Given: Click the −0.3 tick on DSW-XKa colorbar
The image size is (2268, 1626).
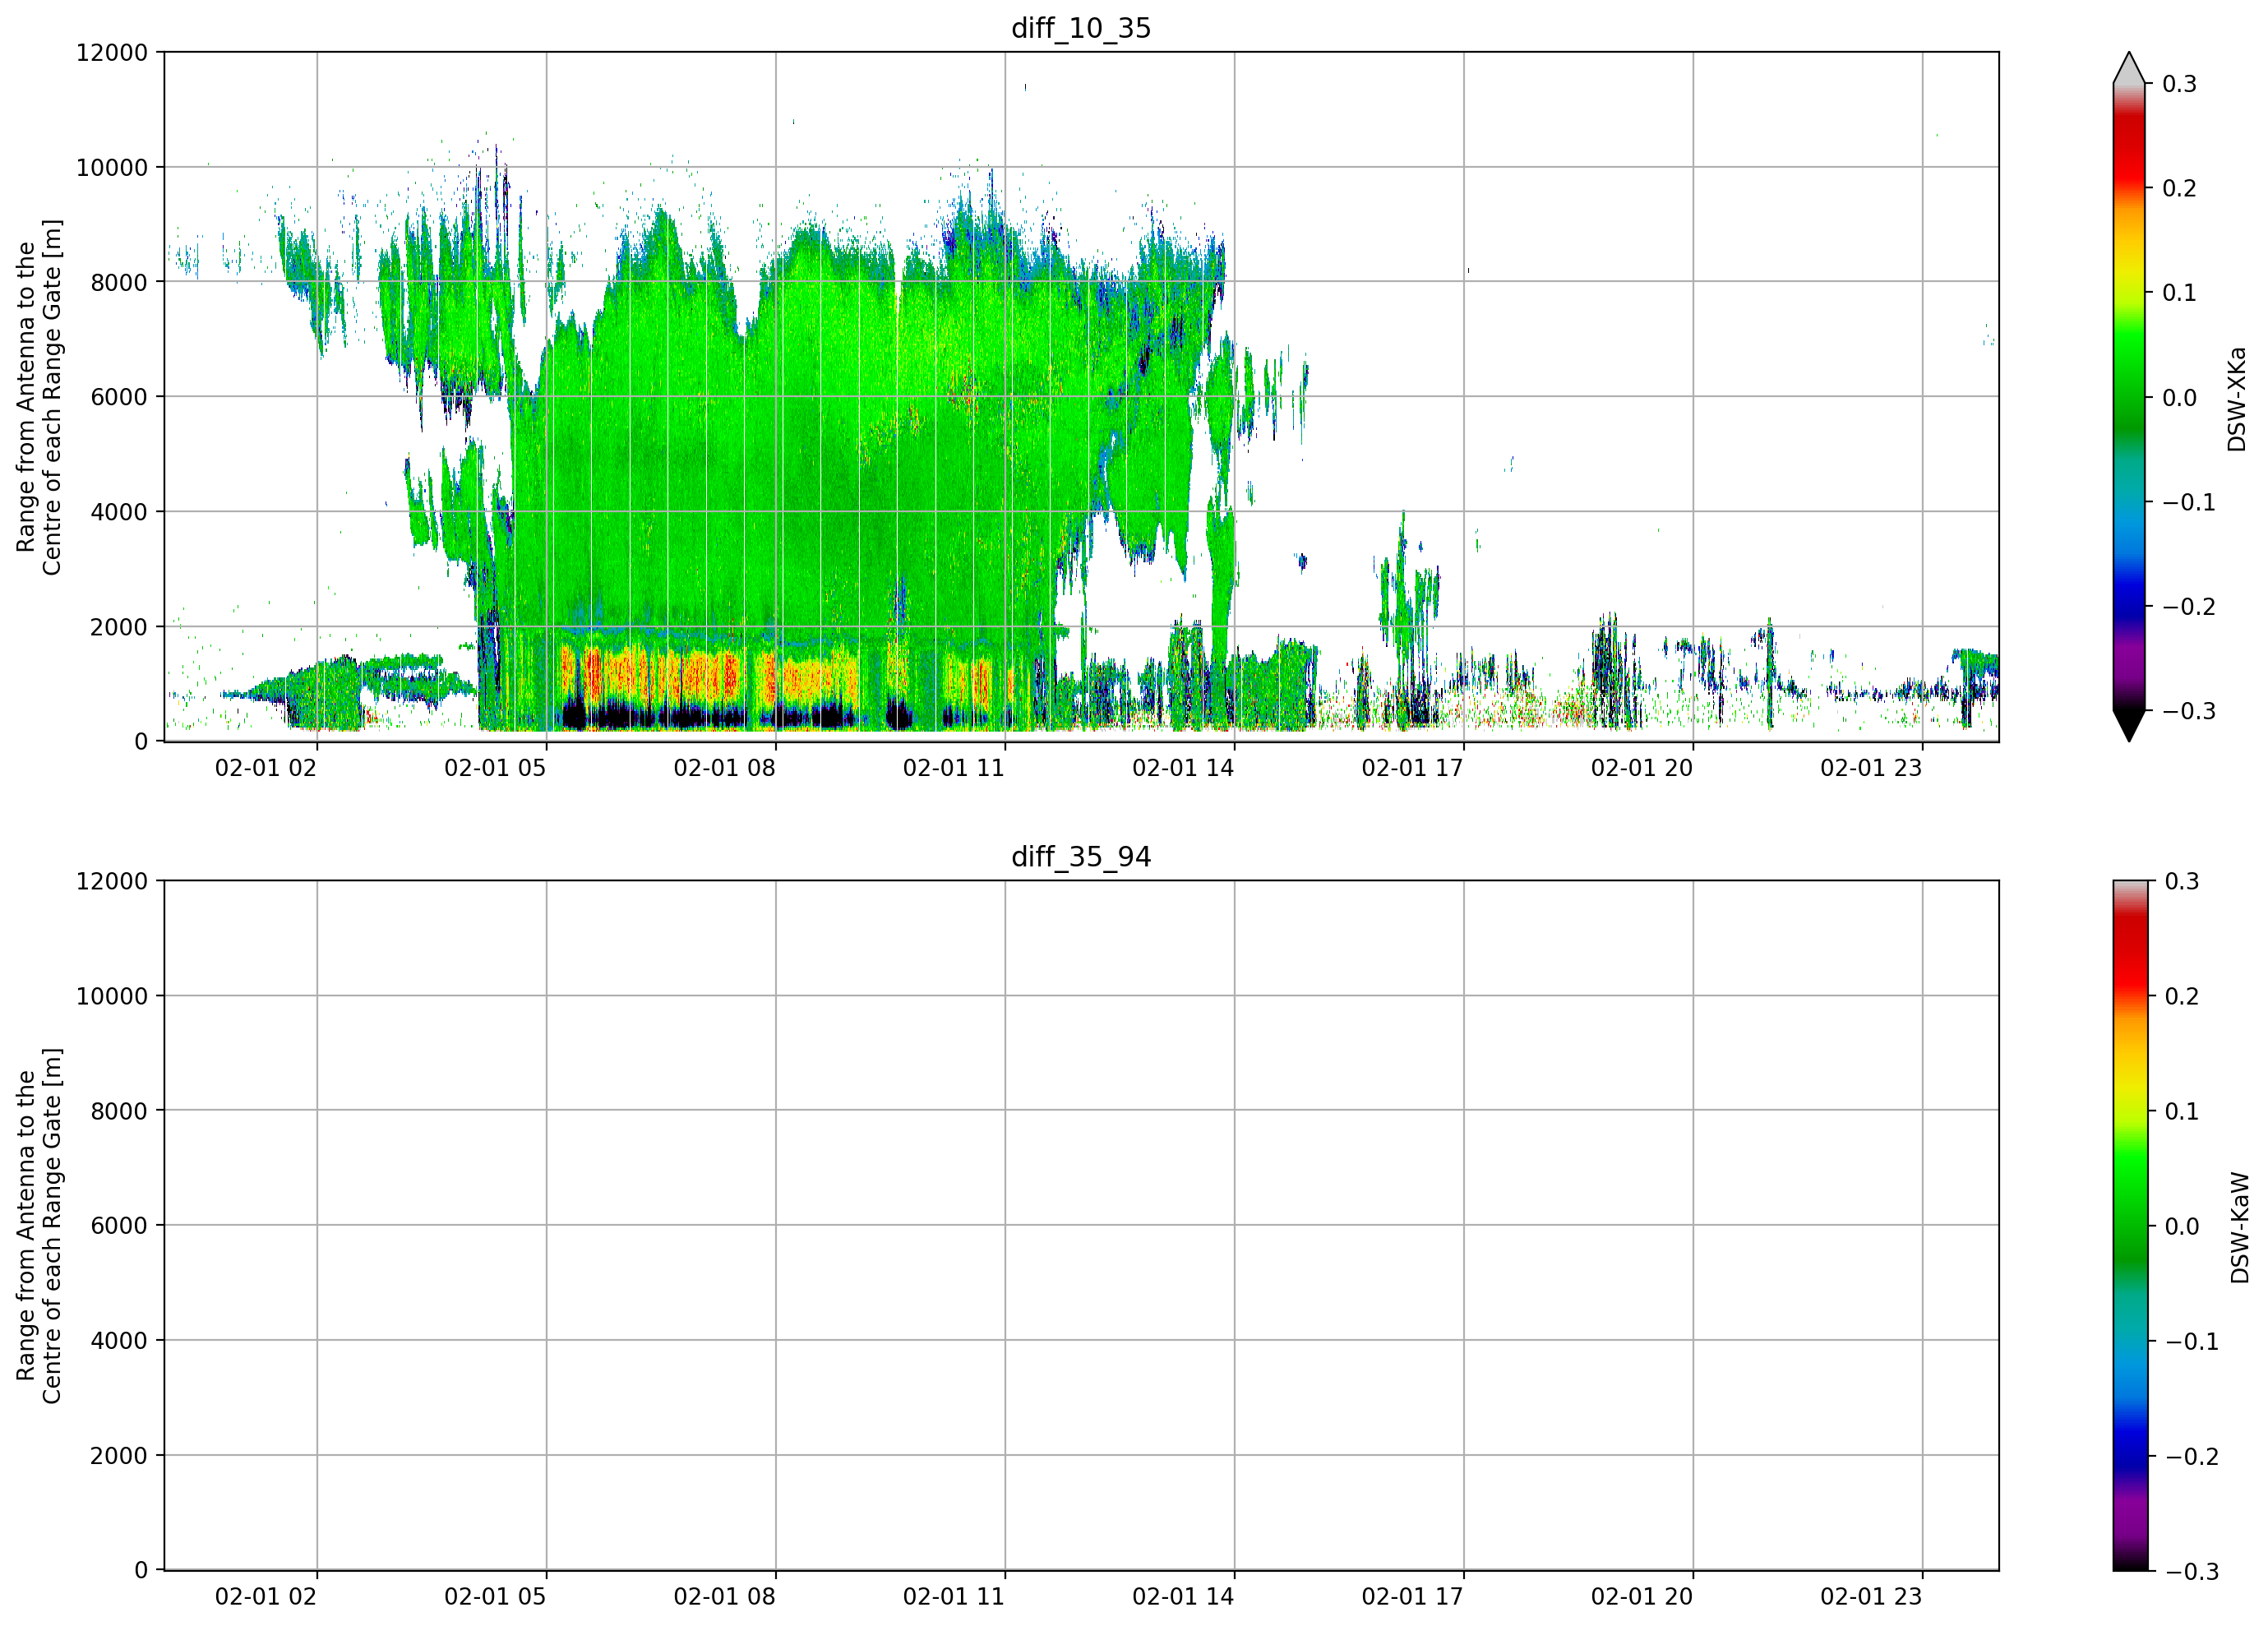Looking at the screenshot, I should coord(2189,712).
